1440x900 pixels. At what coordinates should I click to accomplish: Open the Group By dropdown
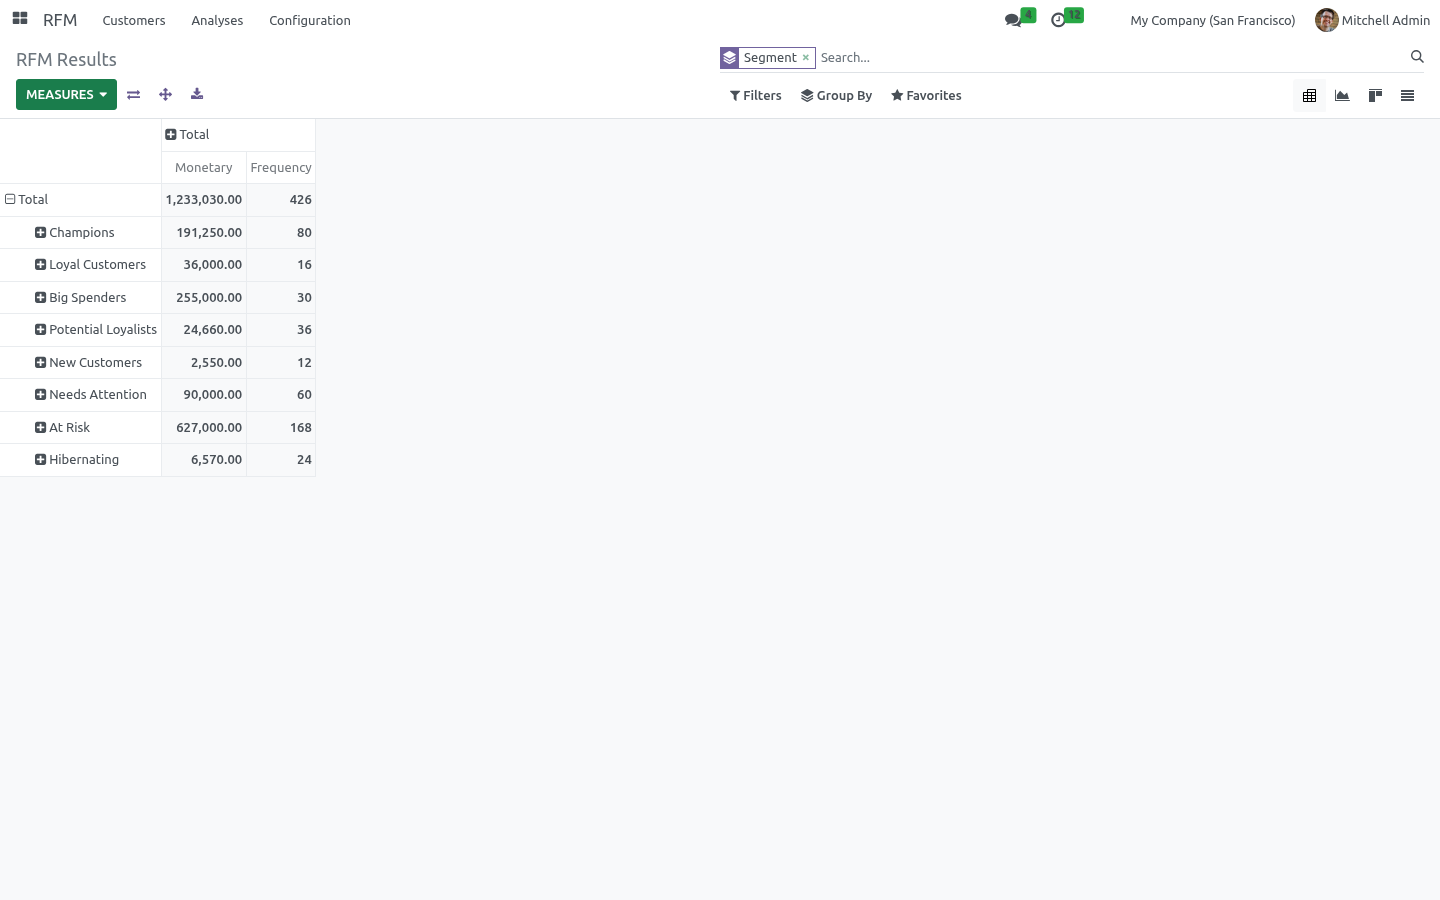(837, 96)
